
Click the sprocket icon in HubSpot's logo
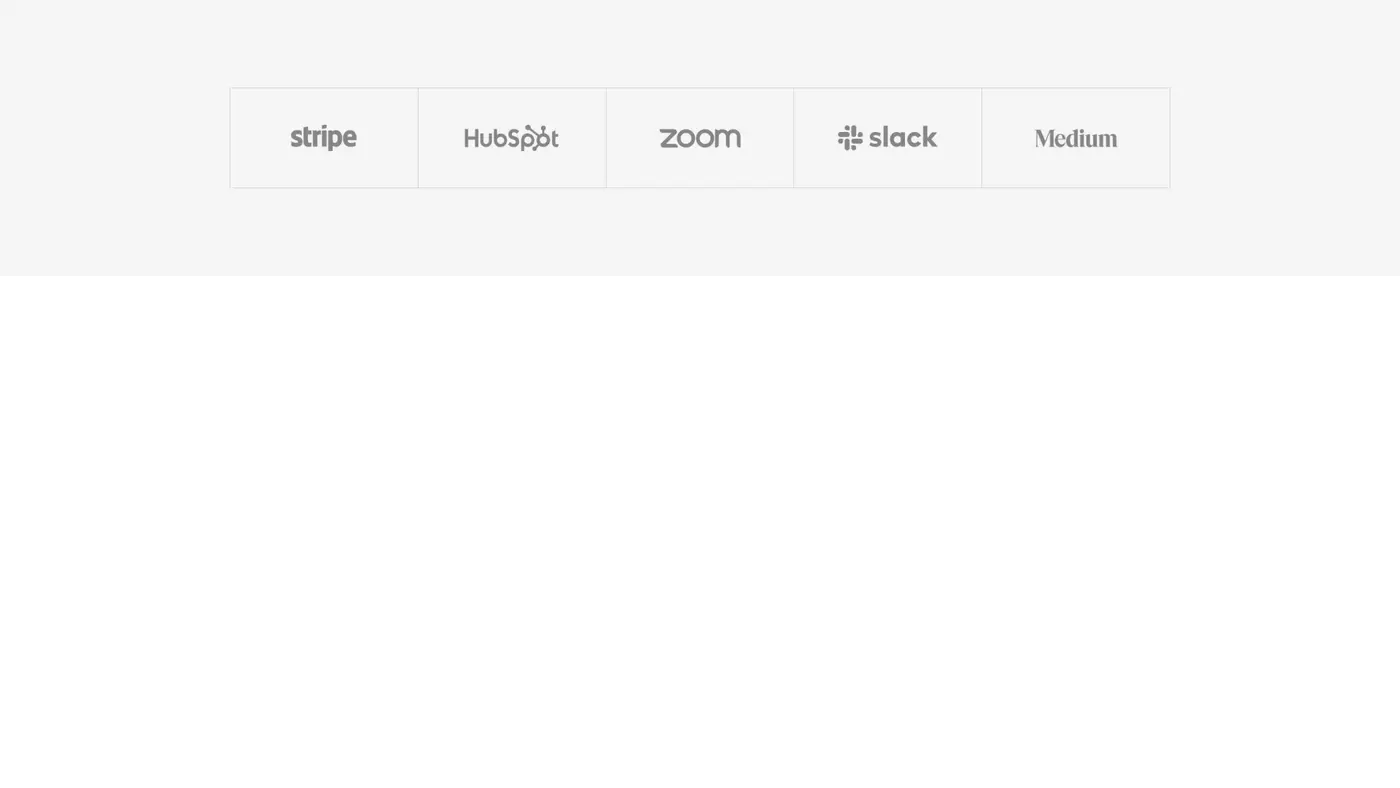539,137
